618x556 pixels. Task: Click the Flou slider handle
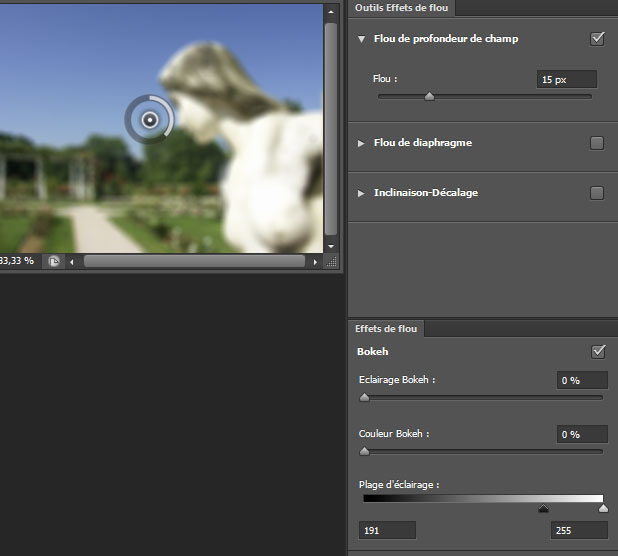[x=429, y=97]
